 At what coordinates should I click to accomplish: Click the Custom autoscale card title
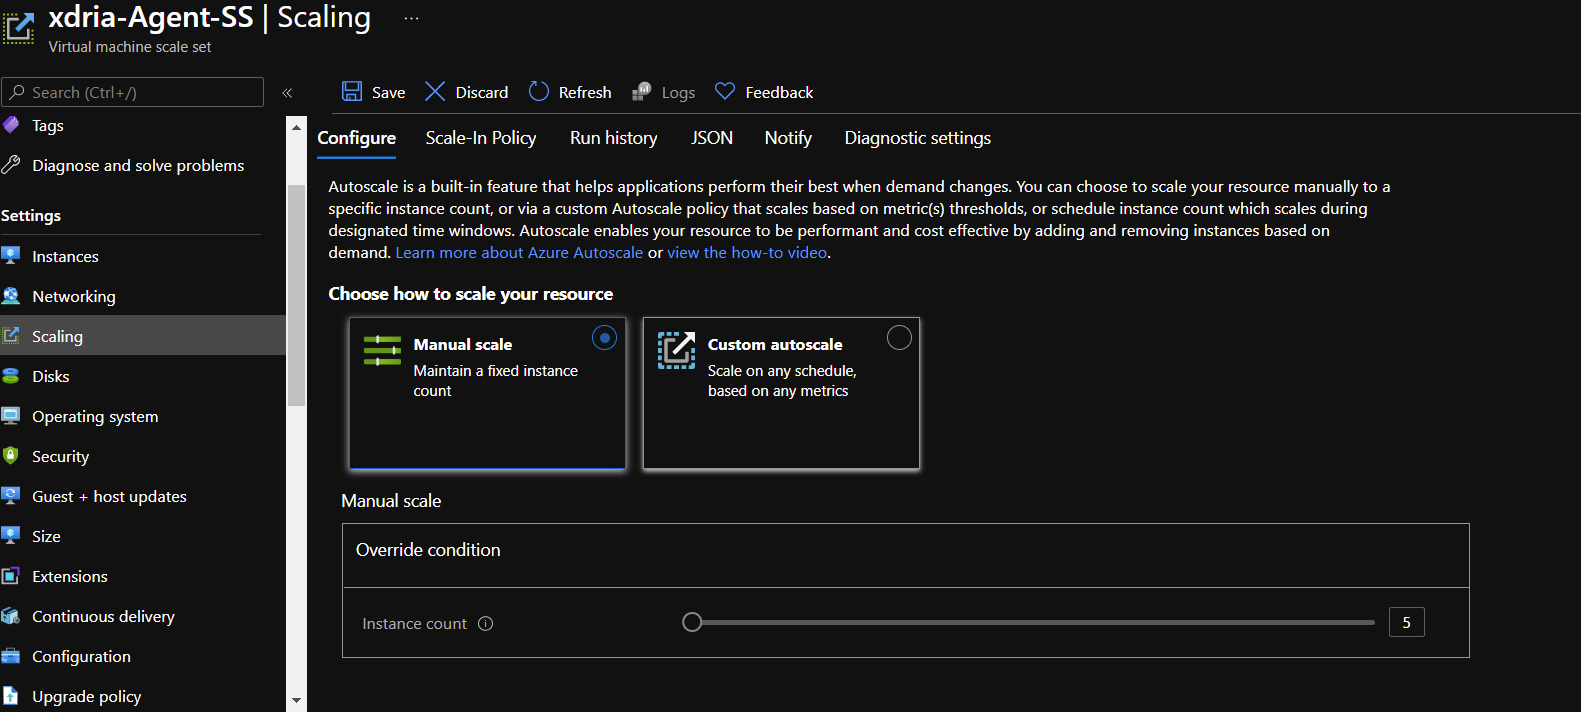(775, 344)
